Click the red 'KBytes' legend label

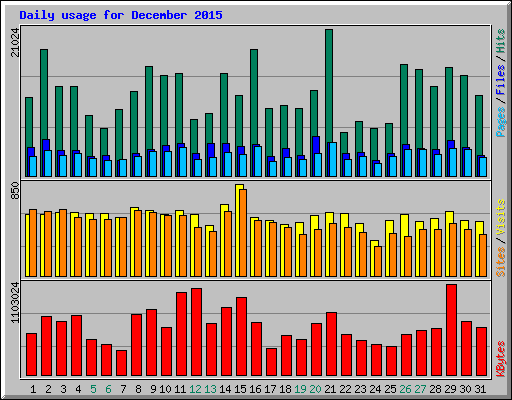click(500, 359)
